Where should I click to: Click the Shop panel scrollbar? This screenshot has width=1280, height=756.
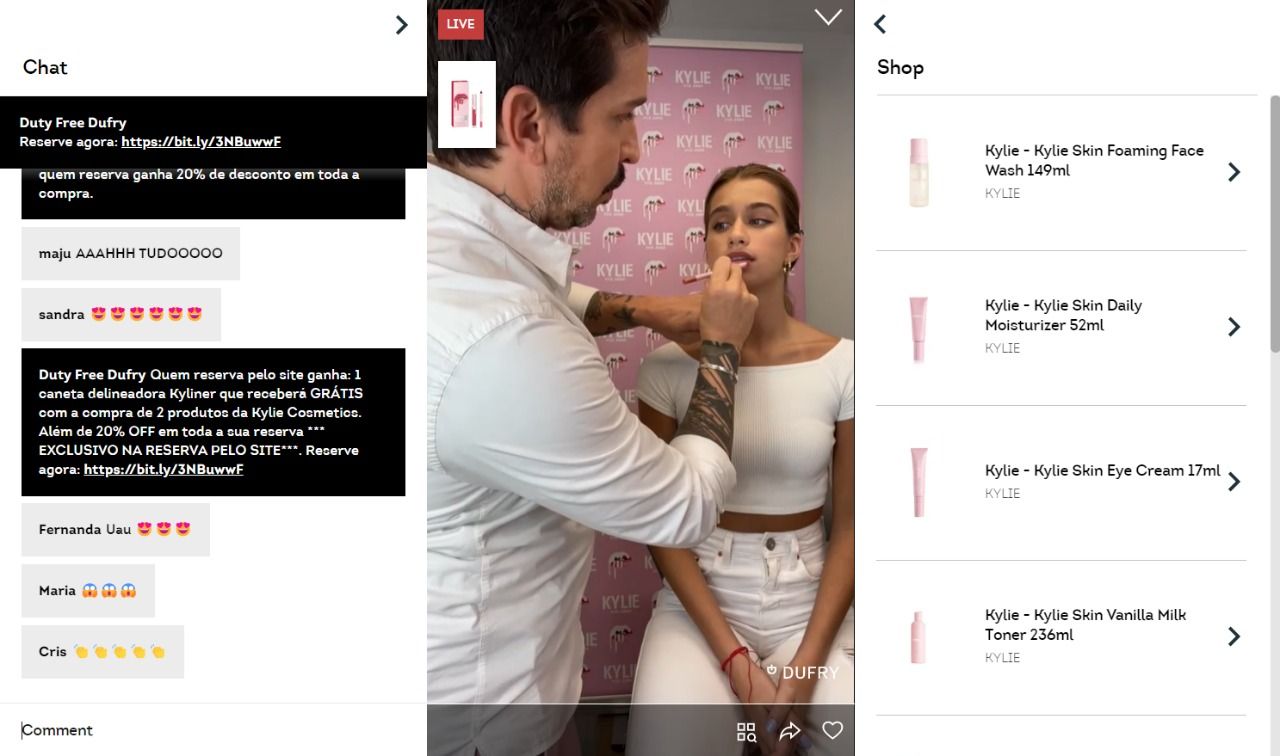point(1275,223)
